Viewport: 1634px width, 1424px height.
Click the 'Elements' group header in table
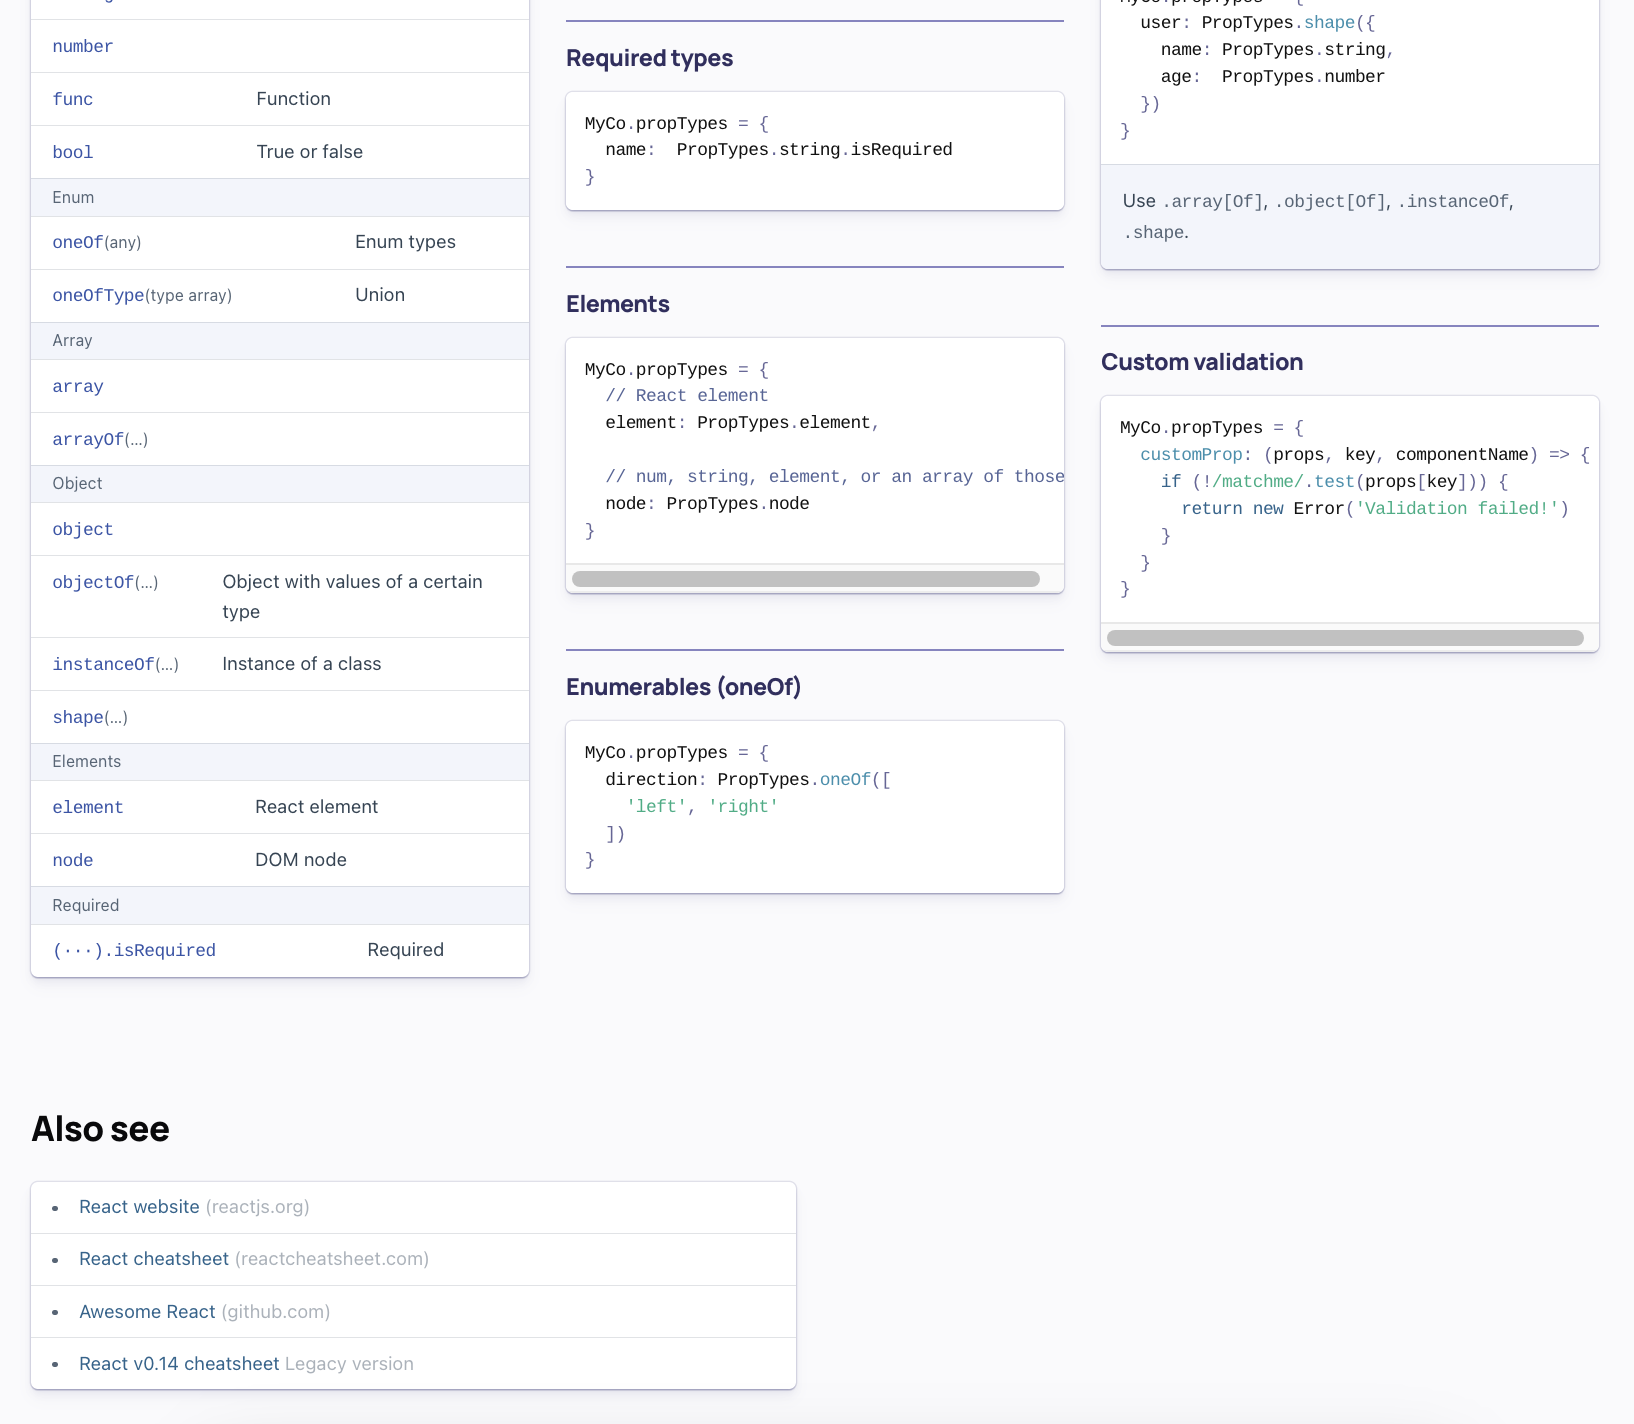[x=280, y=762]
